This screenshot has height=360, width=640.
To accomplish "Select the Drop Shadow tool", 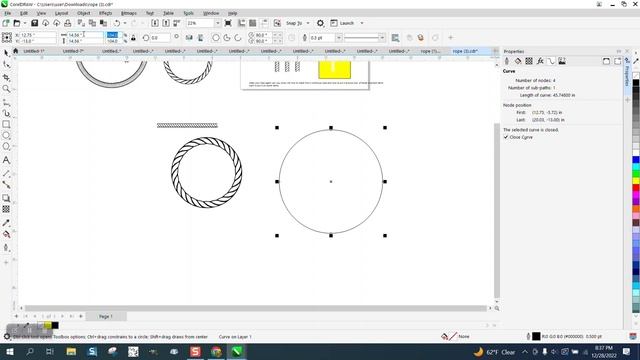I will 6,198.
